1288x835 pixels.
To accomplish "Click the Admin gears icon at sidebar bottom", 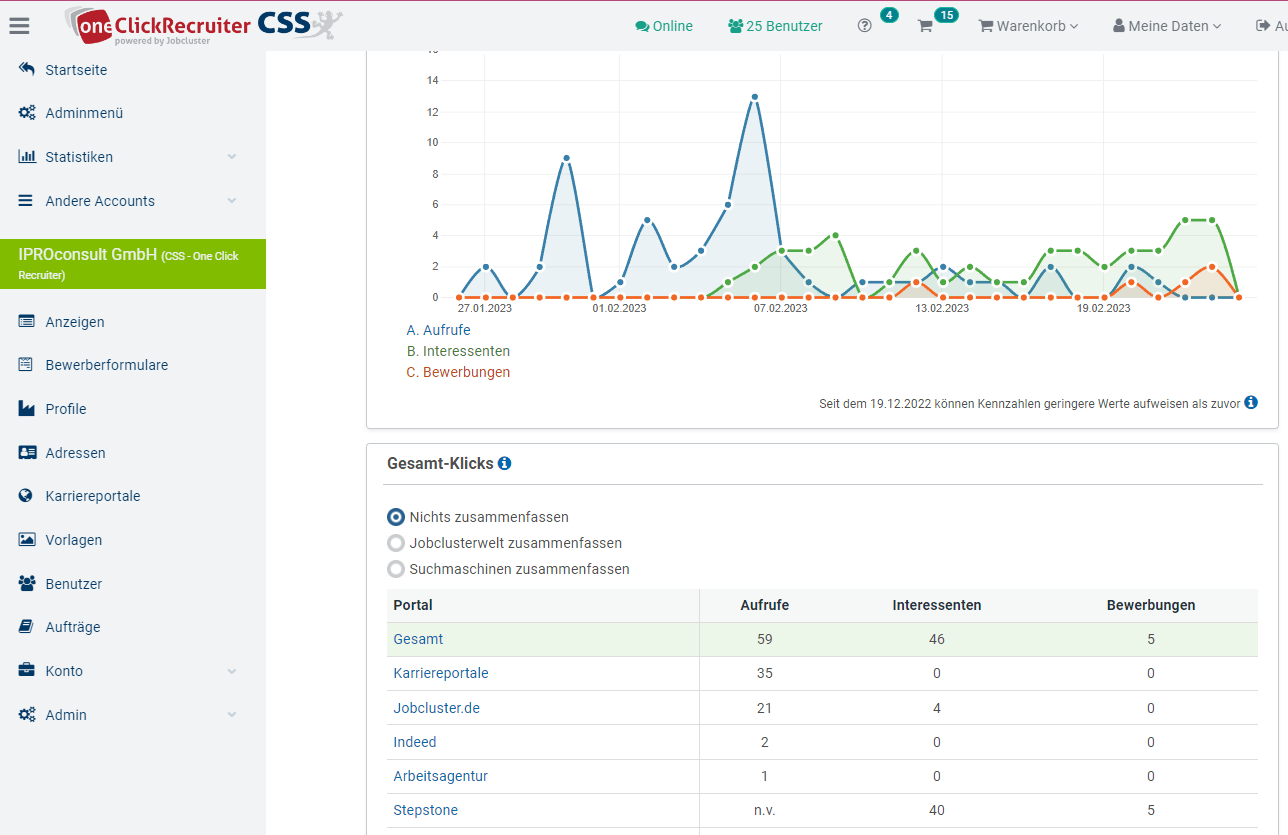I will click(27, 715).
